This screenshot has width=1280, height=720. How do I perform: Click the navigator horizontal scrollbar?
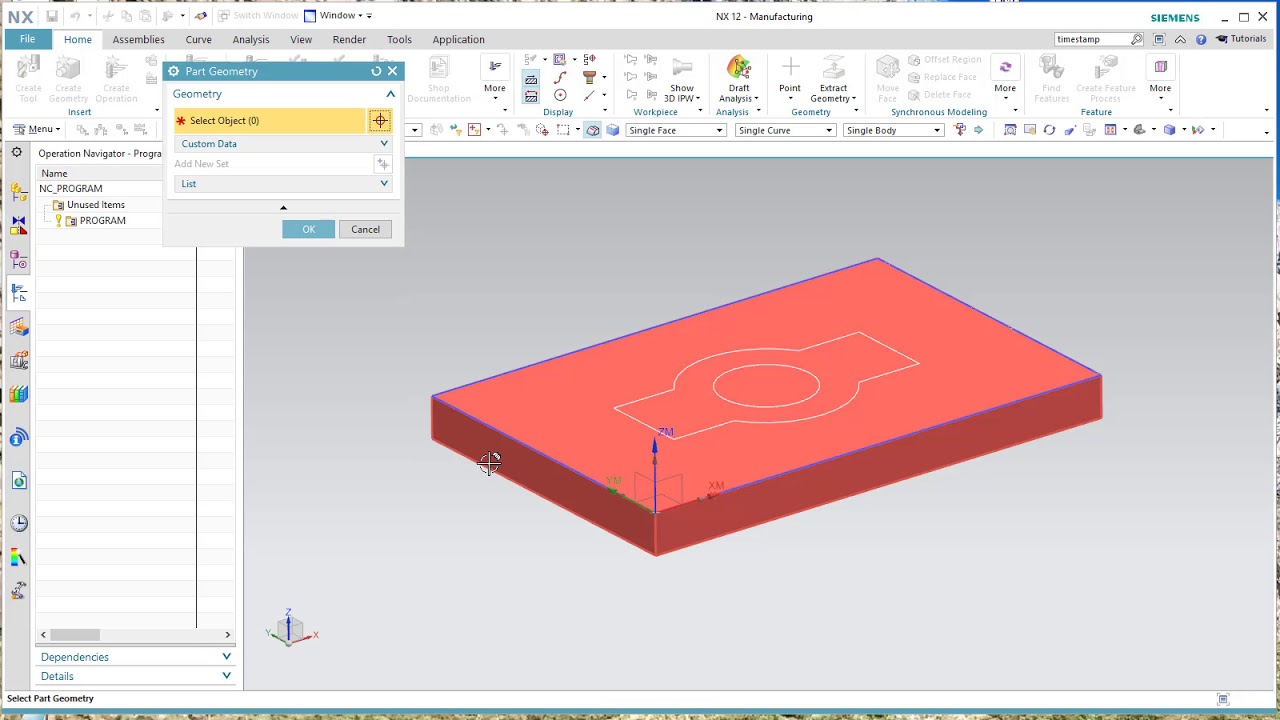[75, 634]
